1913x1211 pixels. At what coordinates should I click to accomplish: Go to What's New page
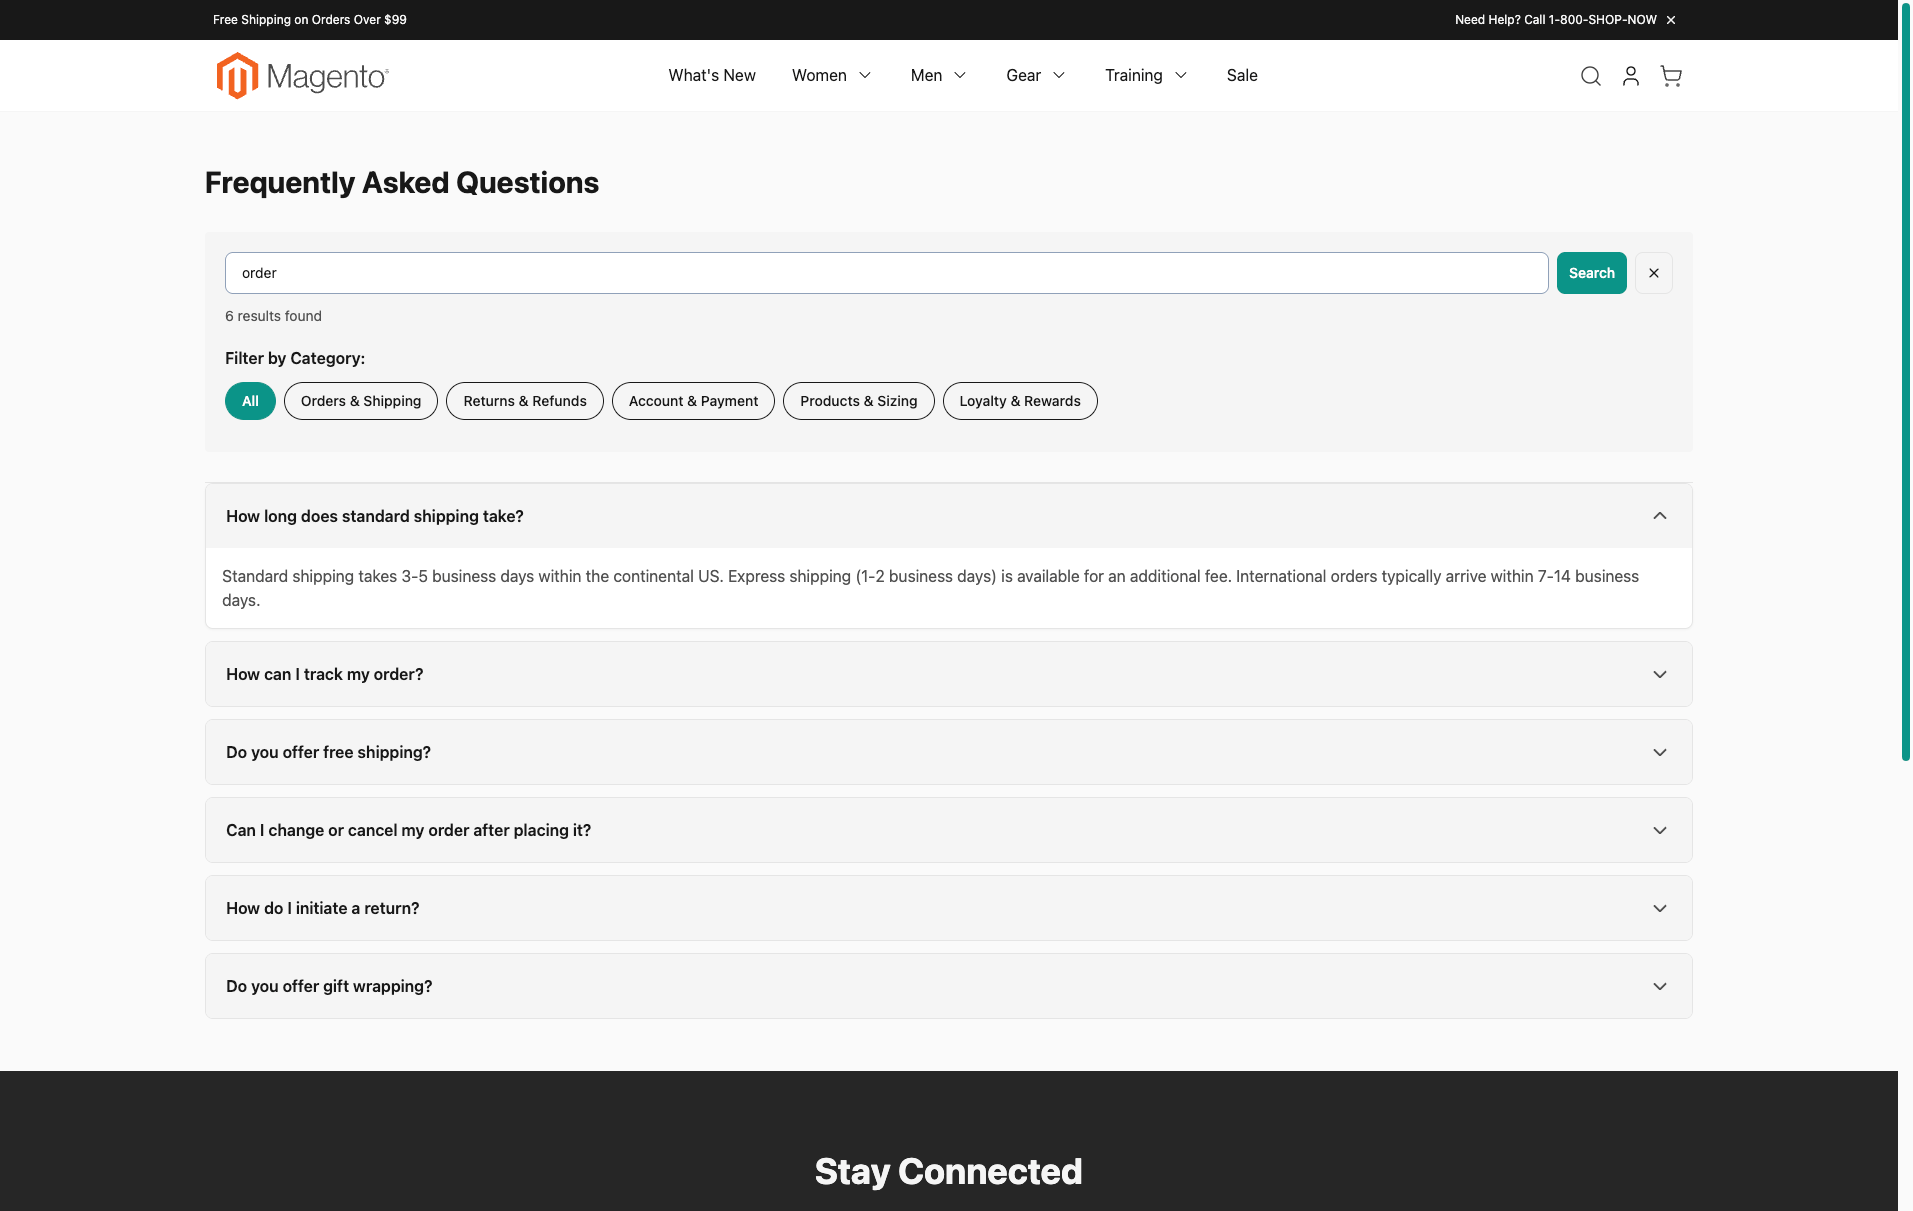tap(711, 76)
